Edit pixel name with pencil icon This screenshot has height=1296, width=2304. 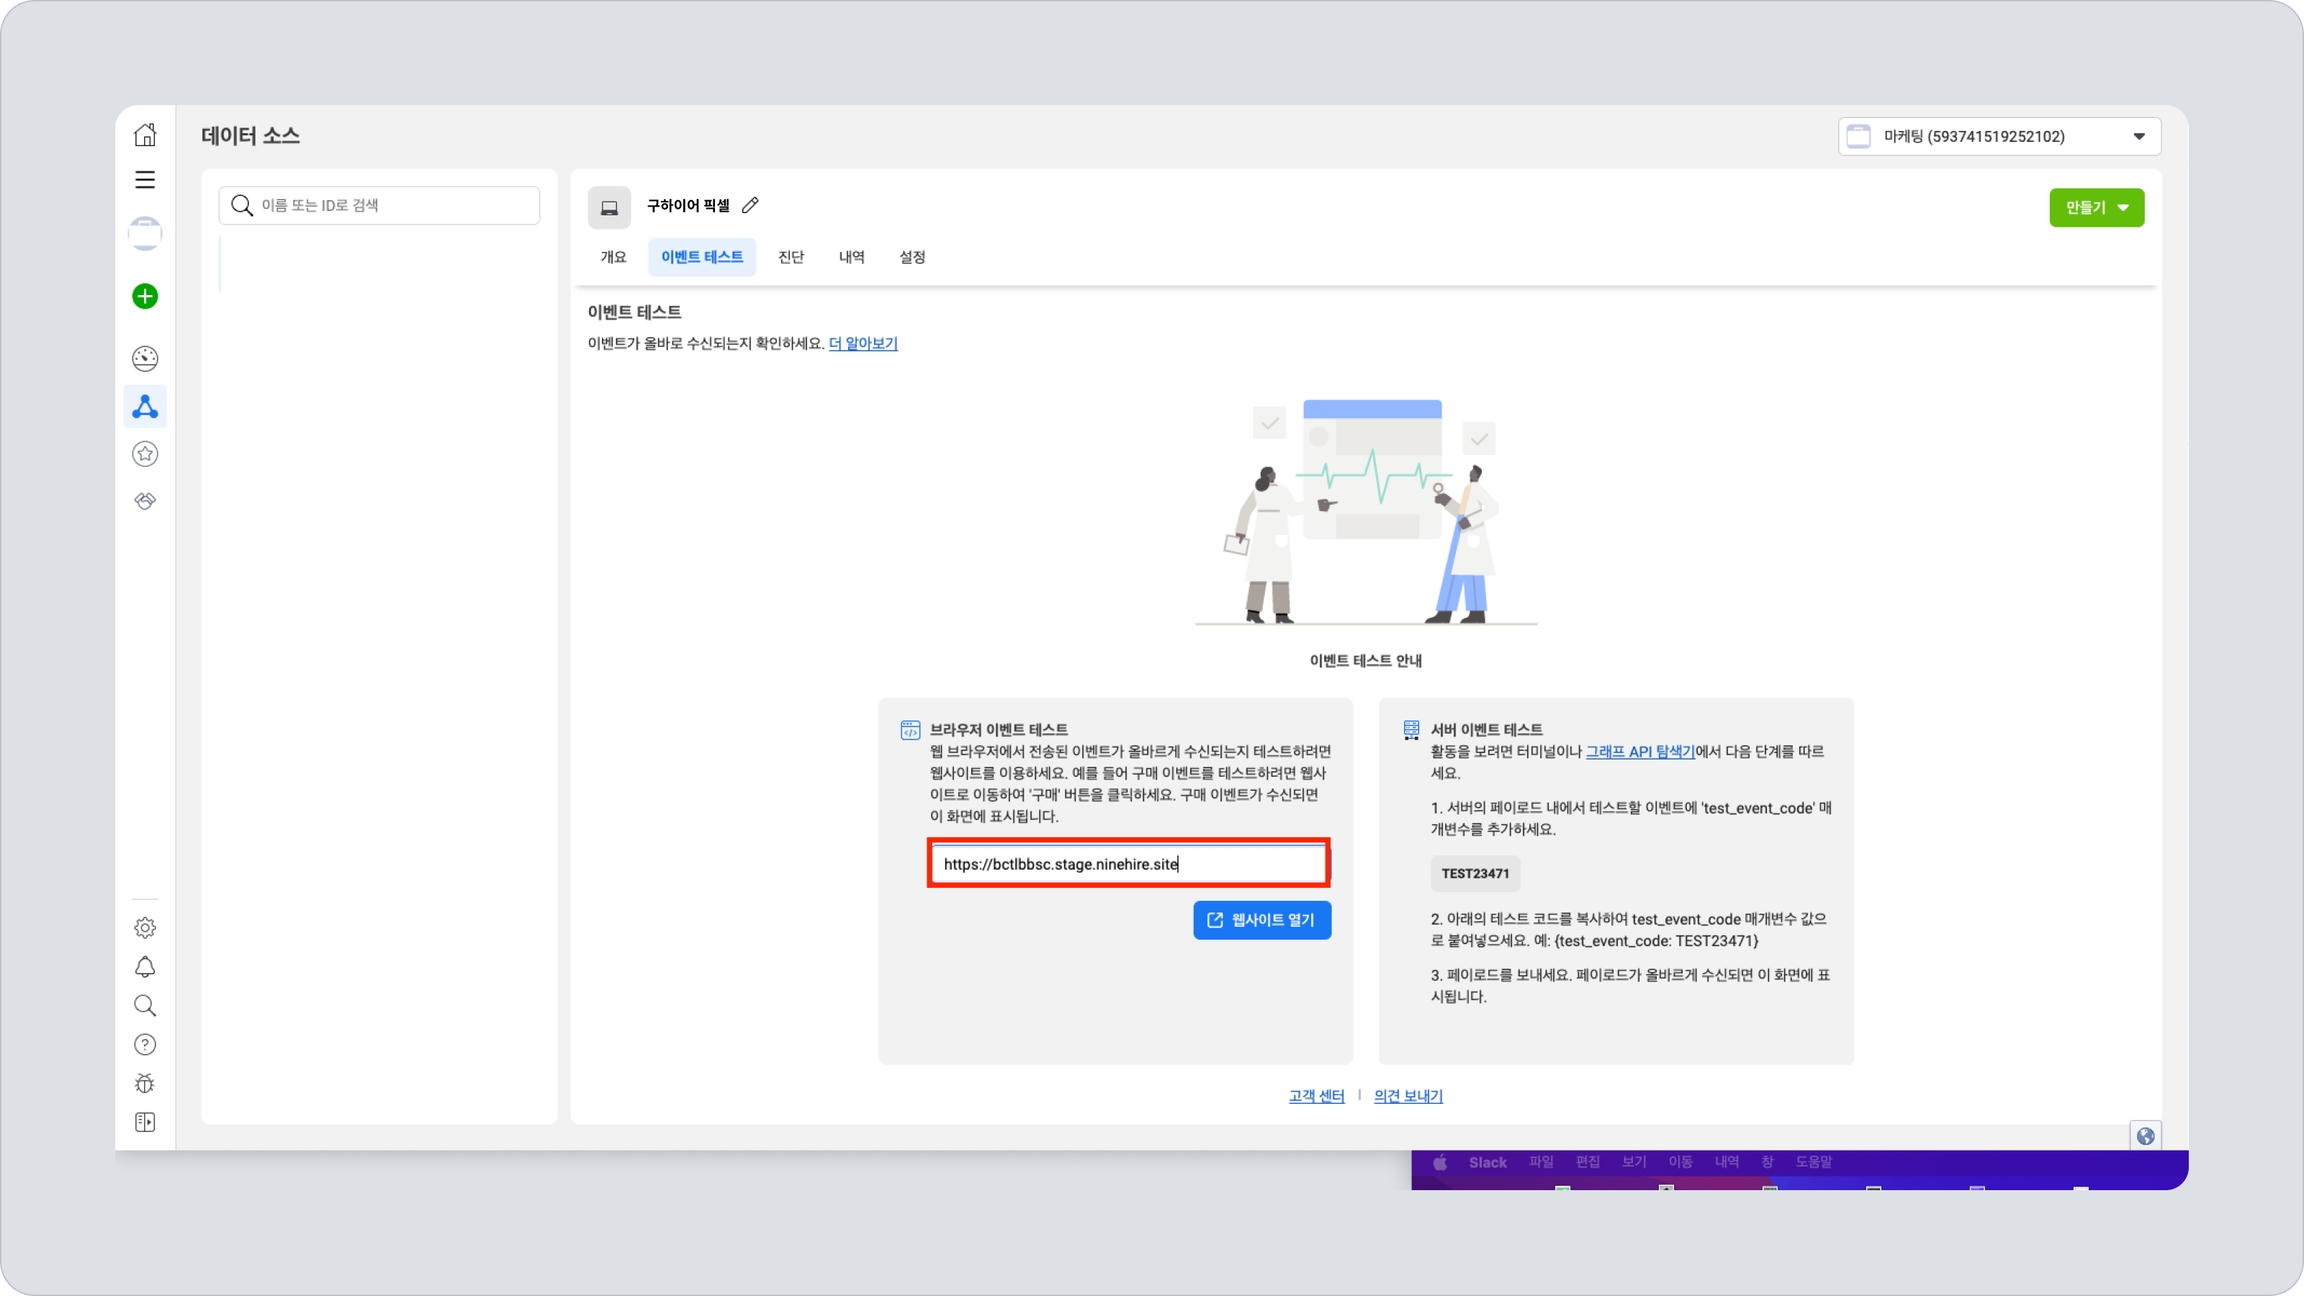[750, 205]
